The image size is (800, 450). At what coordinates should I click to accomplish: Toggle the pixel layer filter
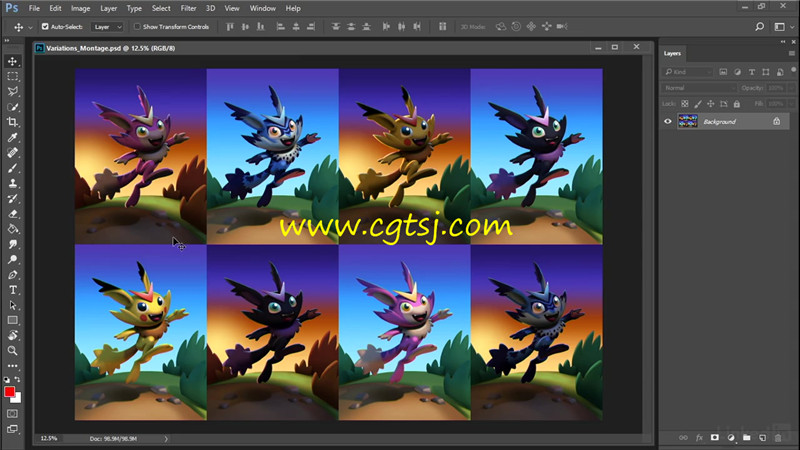coord(723,72)
